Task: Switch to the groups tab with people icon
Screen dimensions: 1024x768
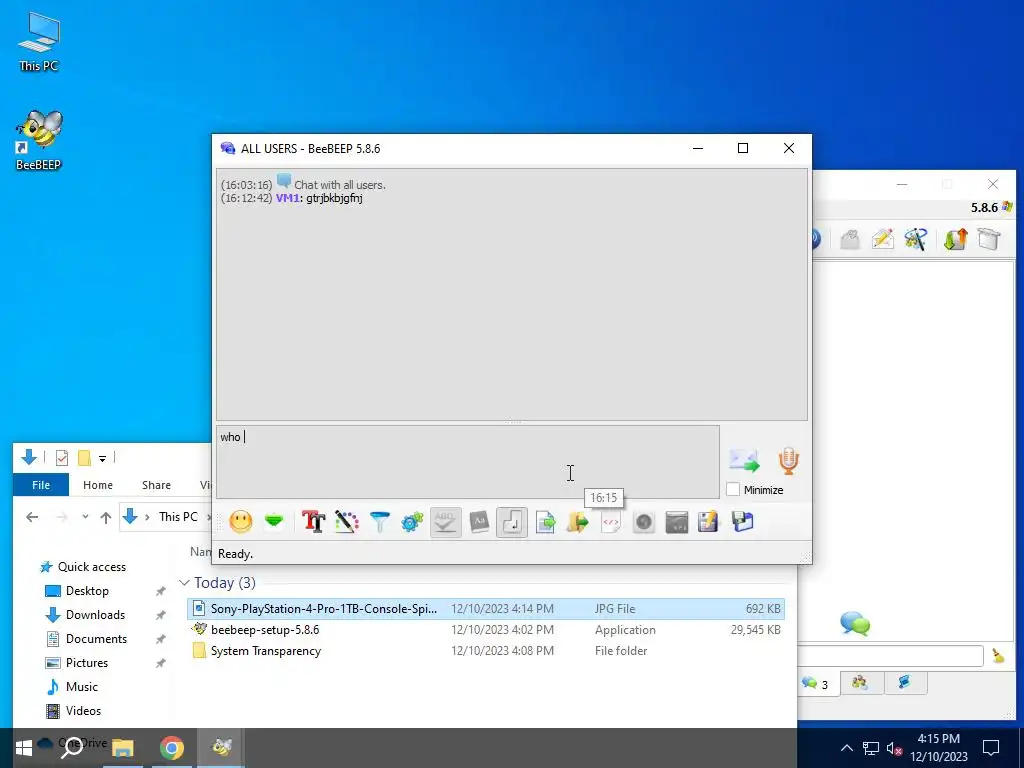Action: tap(860, 683)
